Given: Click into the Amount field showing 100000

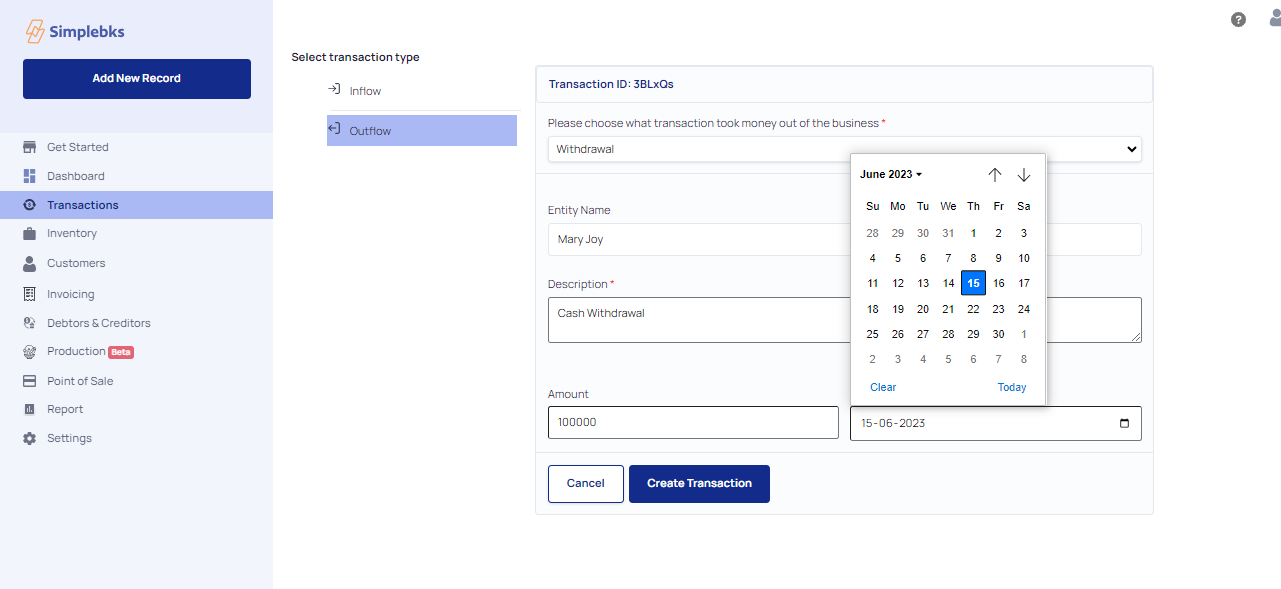Looking at the screenshot, I should 693,423.
